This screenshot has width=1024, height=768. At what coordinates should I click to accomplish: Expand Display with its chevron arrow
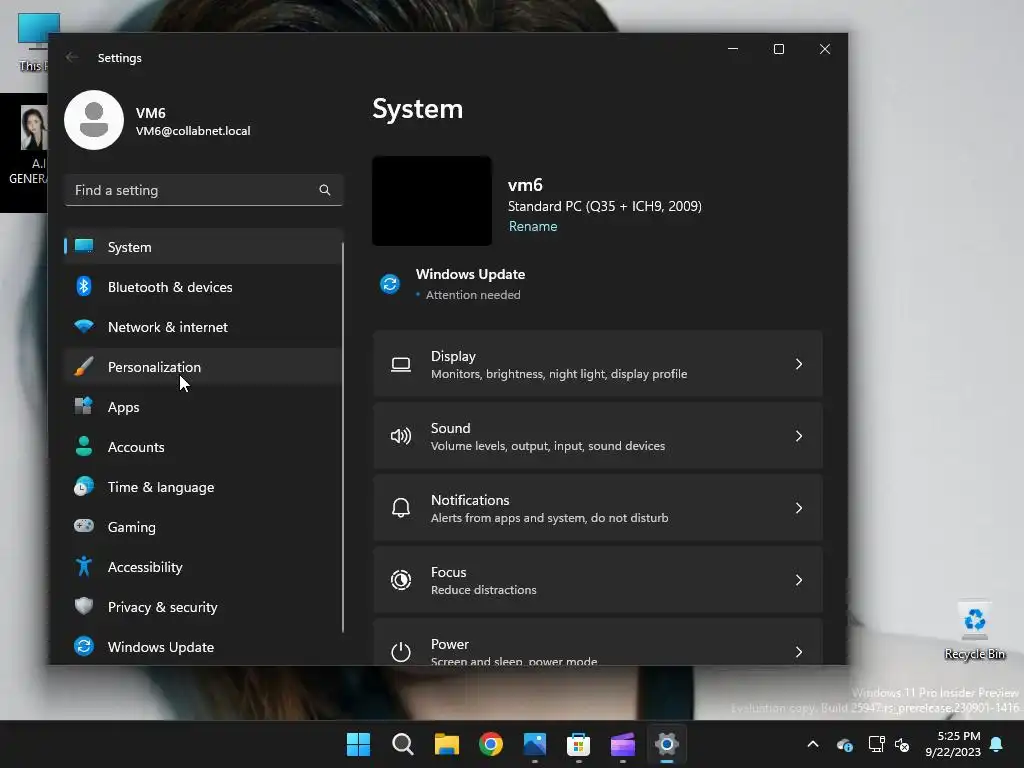799,364
